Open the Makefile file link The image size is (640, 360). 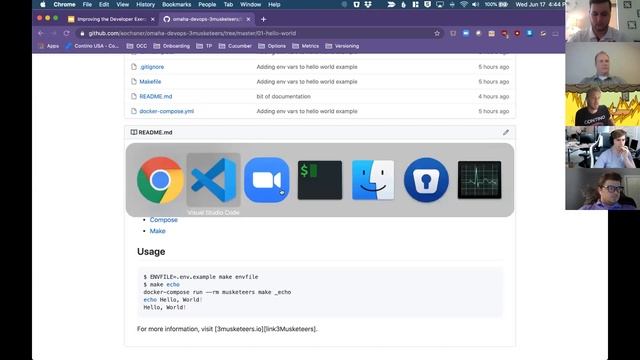[x=150, y=82]
